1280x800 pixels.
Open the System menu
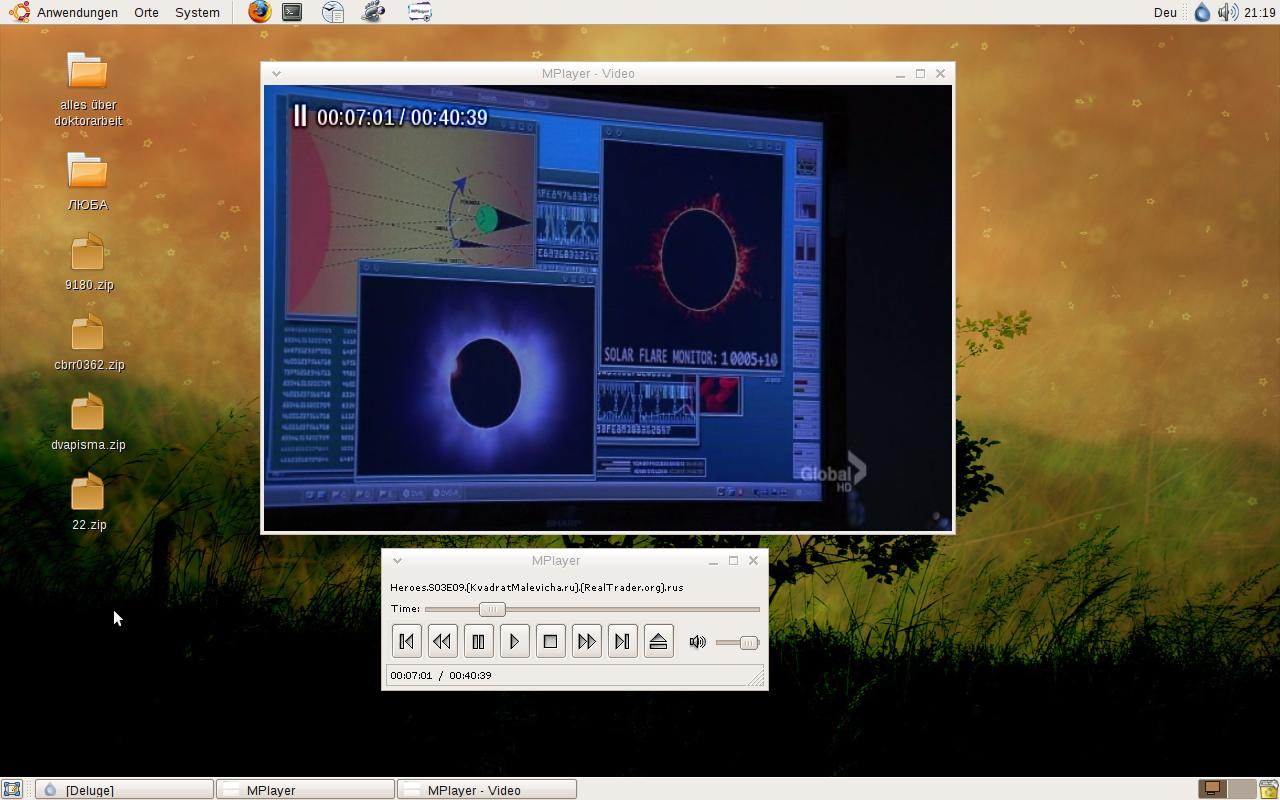click(x=197, y=12)
